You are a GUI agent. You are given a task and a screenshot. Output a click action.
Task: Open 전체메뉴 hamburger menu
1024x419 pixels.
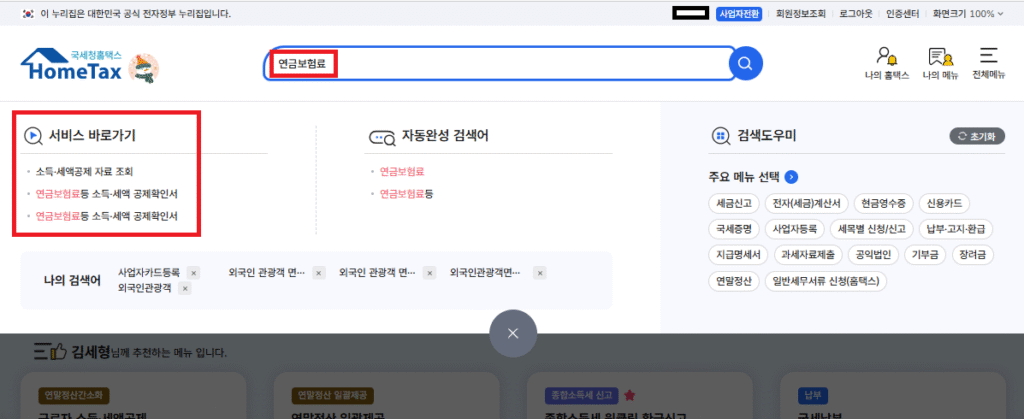(989, 63)
